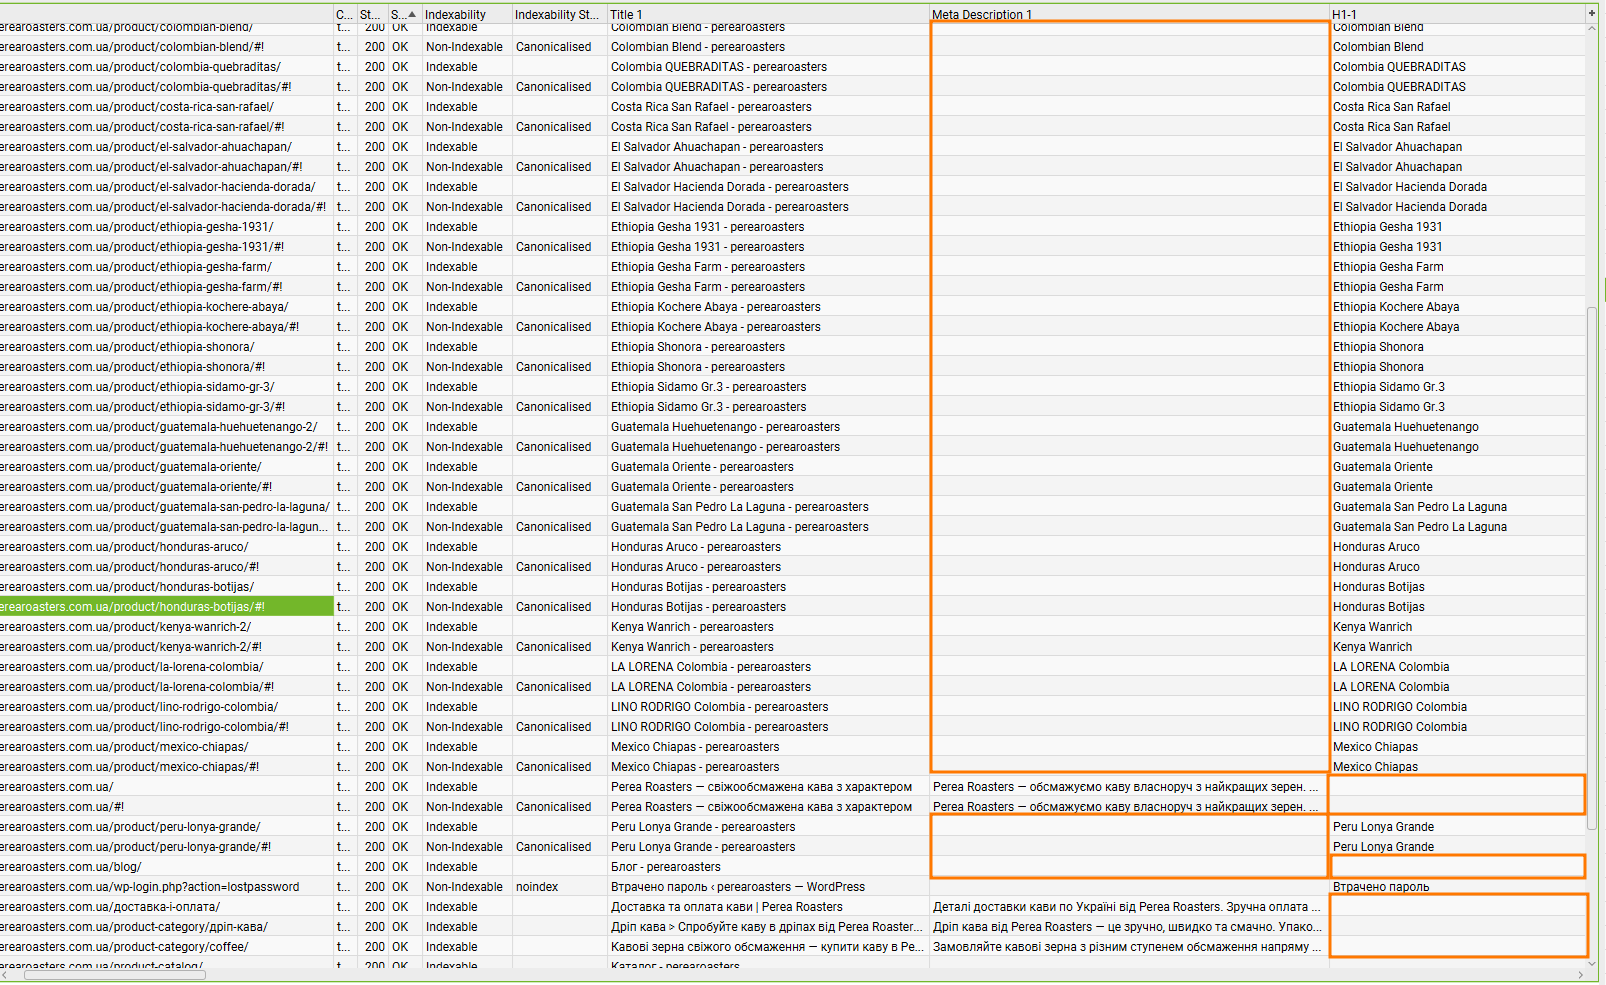Image resolution: width=1606 pixels, height=985 pixels.
Task: Select the доставка-і-оплата/ URL row
Action: [110, 907]
